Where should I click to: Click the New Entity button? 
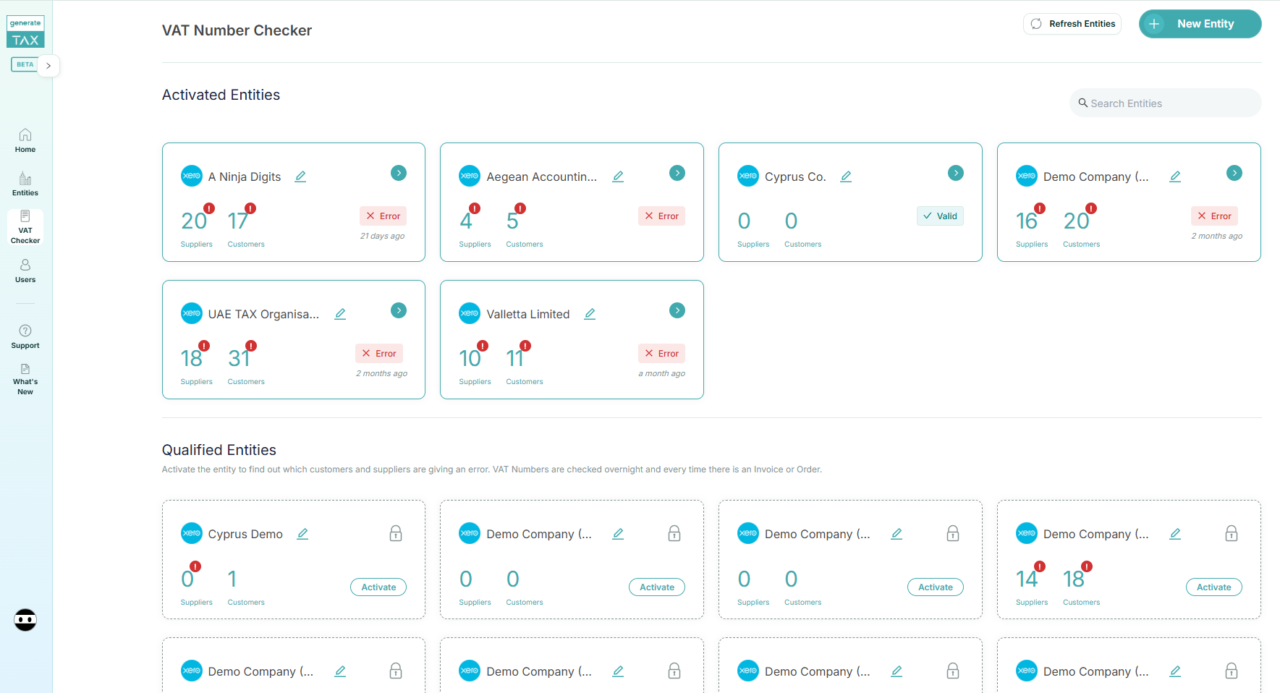pyautogui.click(x=1199, y=23)
